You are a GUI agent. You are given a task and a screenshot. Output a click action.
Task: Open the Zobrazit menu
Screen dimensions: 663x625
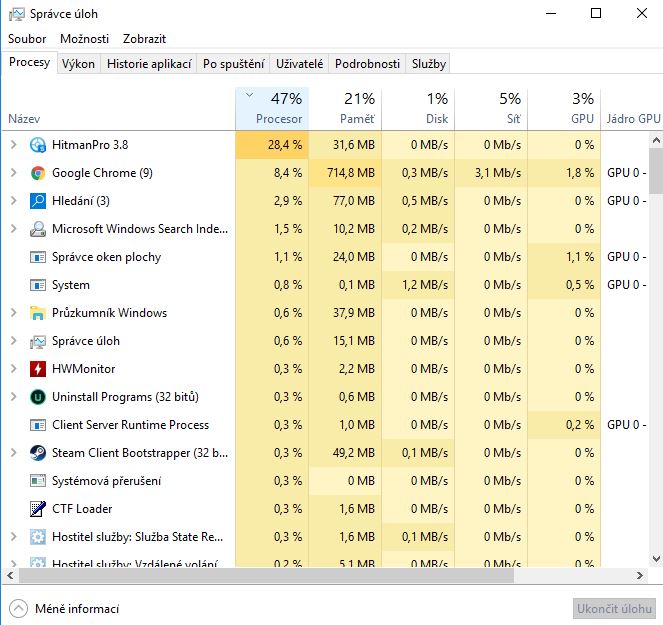(x=145, y=39)
